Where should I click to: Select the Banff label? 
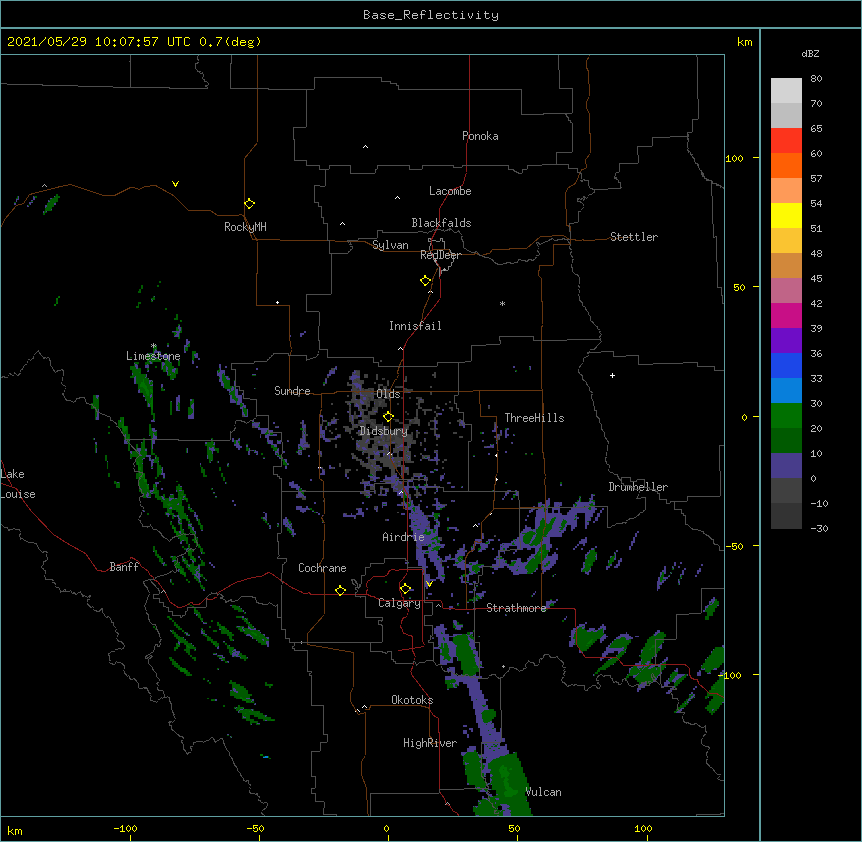(x=124, y=567)
